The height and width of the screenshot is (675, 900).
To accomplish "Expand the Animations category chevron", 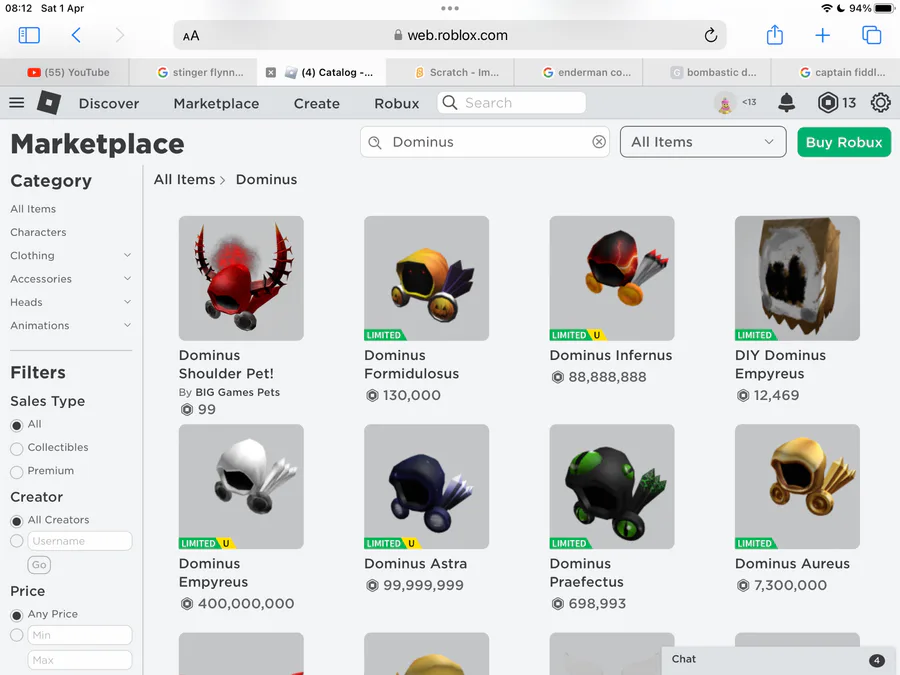I will coord(127,325).
